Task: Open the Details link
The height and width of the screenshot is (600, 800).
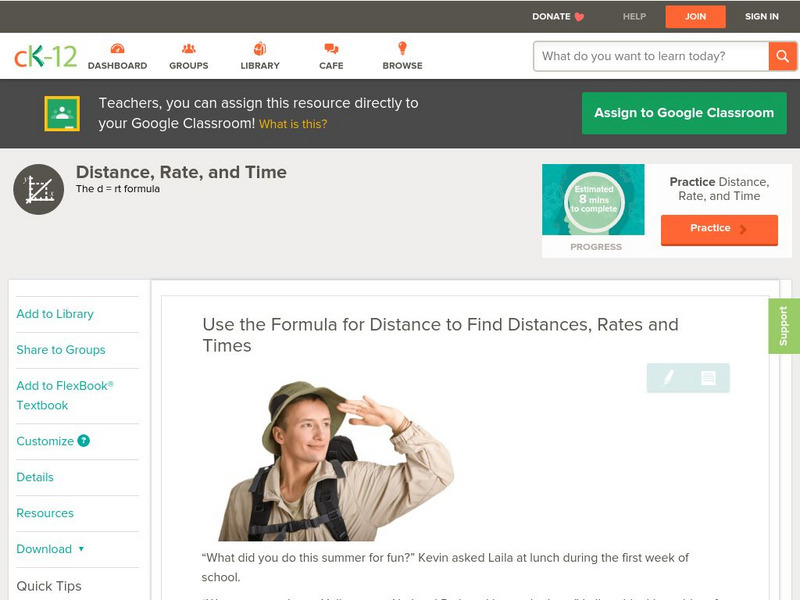Action: point(35,477)
